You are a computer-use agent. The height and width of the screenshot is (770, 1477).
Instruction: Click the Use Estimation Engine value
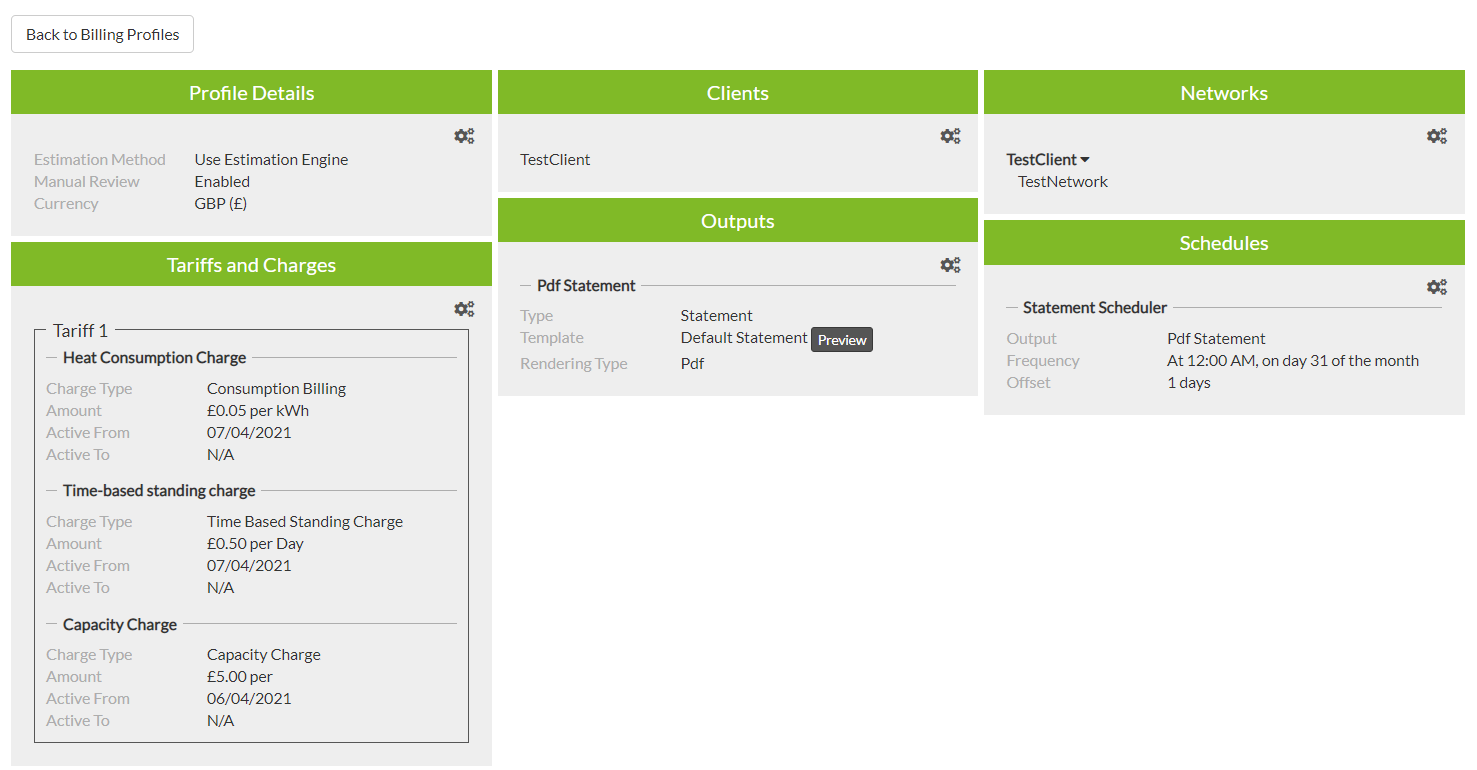(271, 159)
